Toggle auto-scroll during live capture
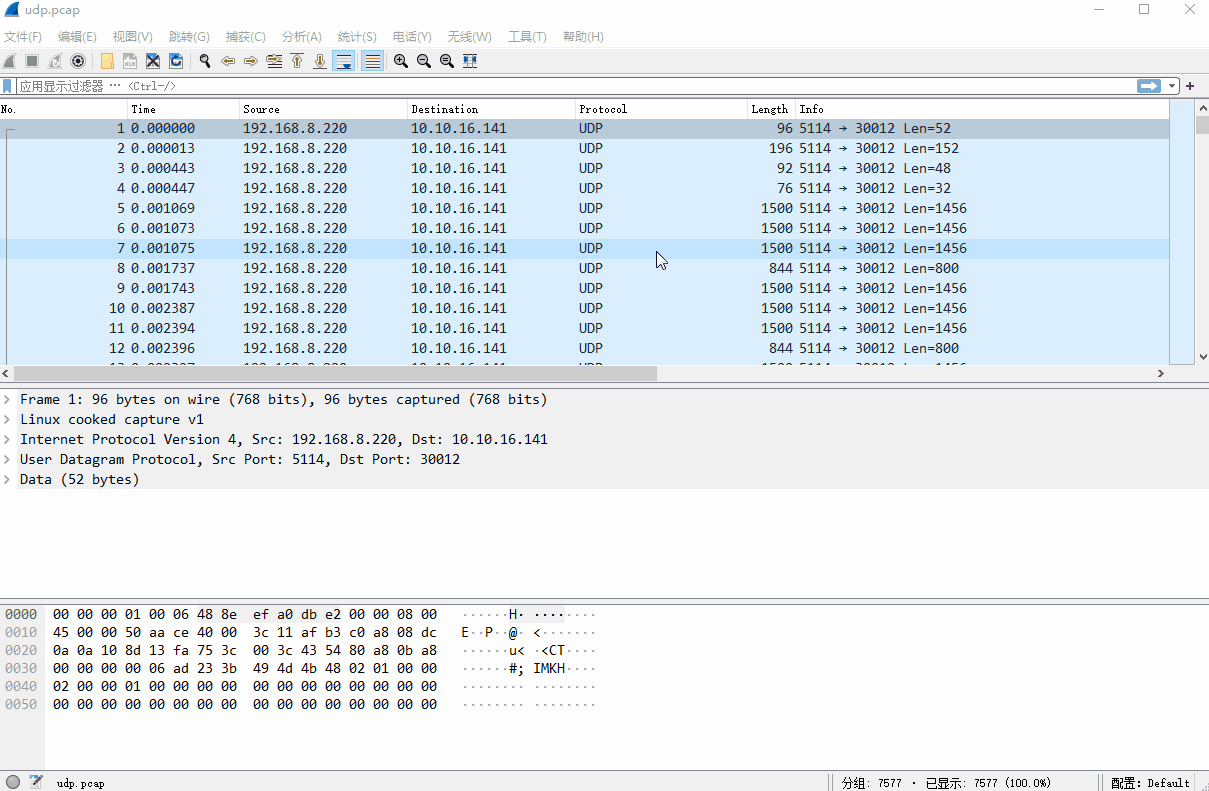Screen dimensions: 1209x791 coord(343,61)
